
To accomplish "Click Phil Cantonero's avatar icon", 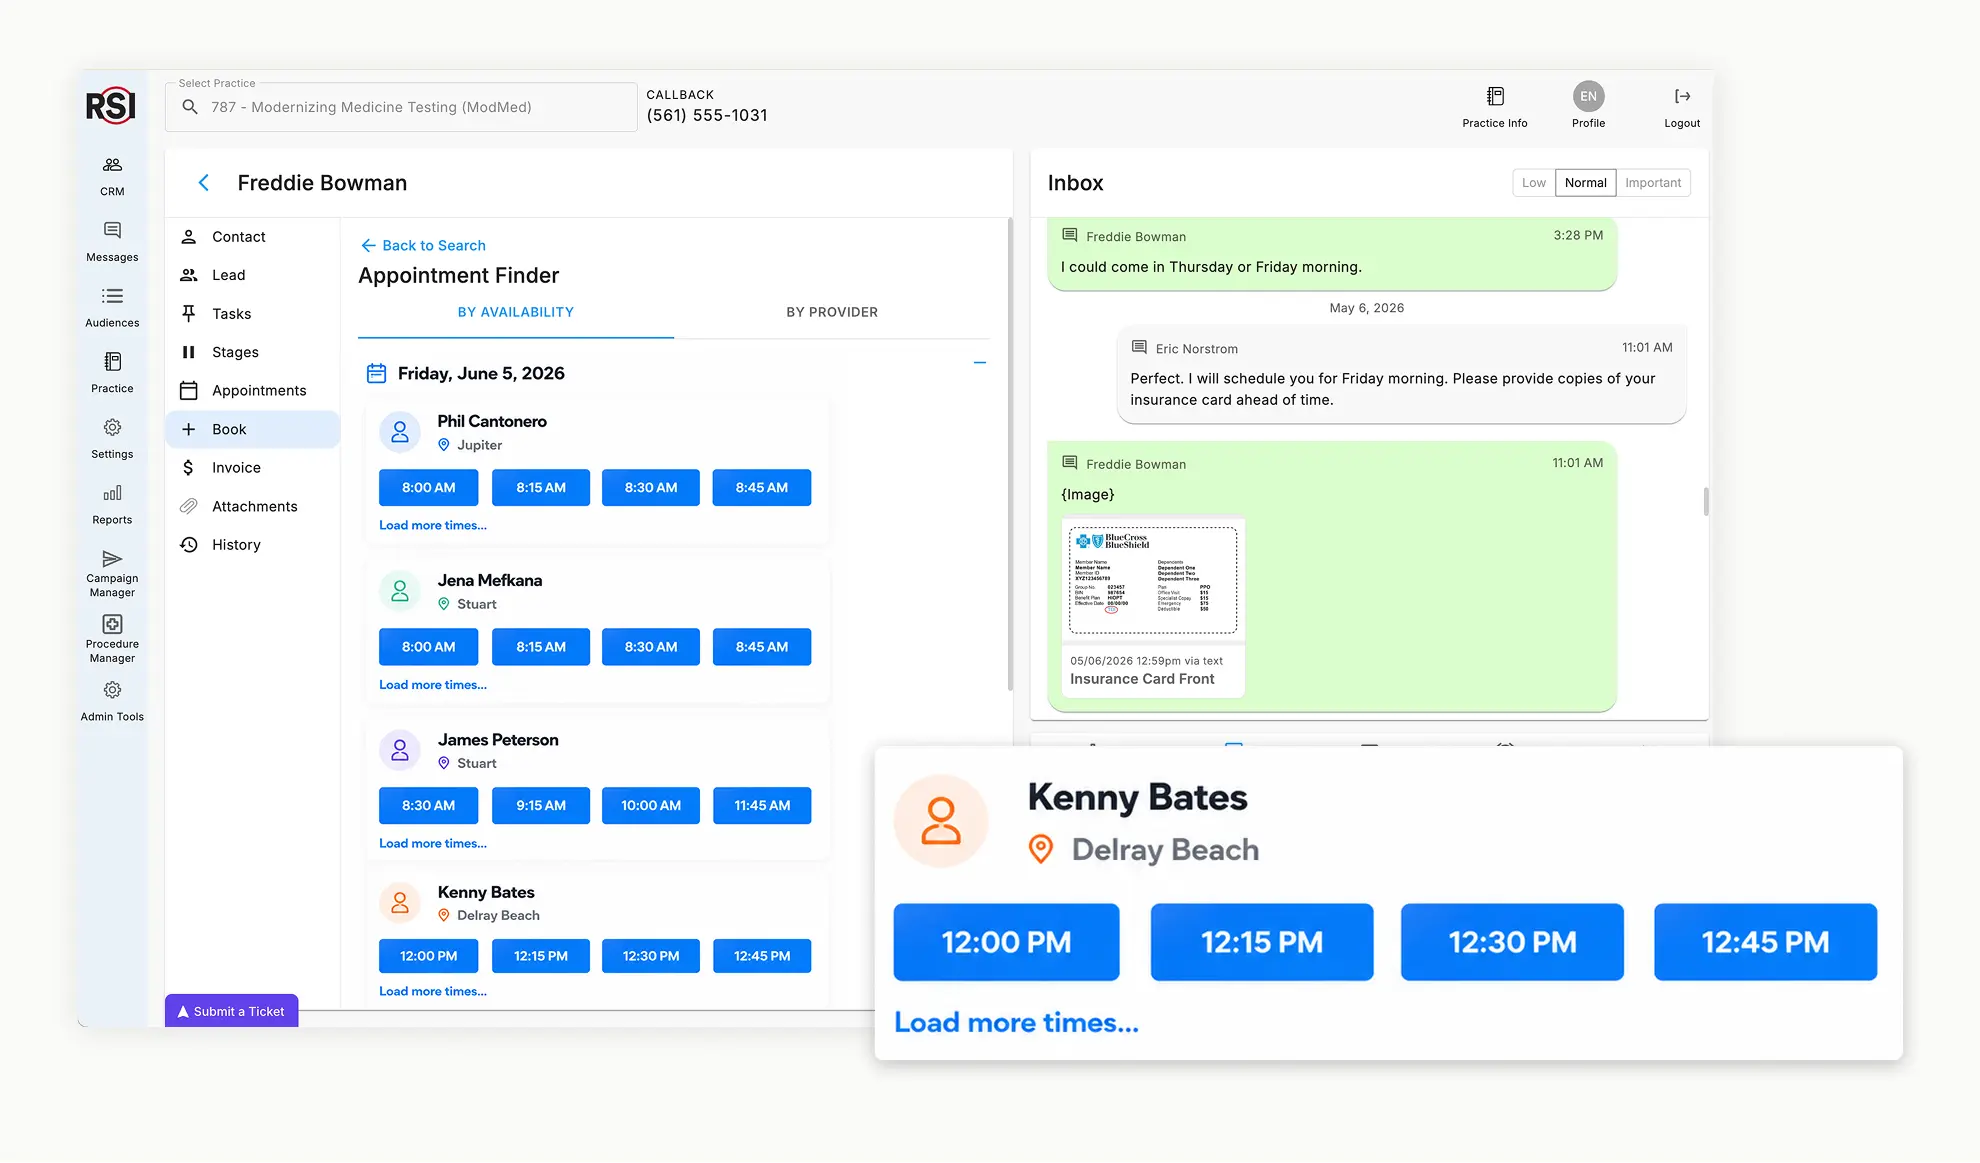I will pos(400,432).
